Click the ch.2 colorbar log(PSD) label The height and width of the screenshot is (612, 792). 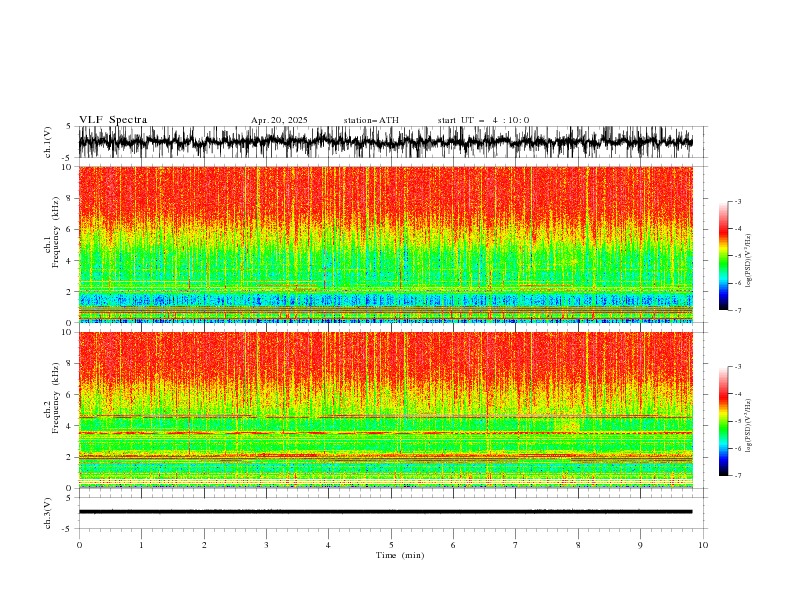coord(749,425)
